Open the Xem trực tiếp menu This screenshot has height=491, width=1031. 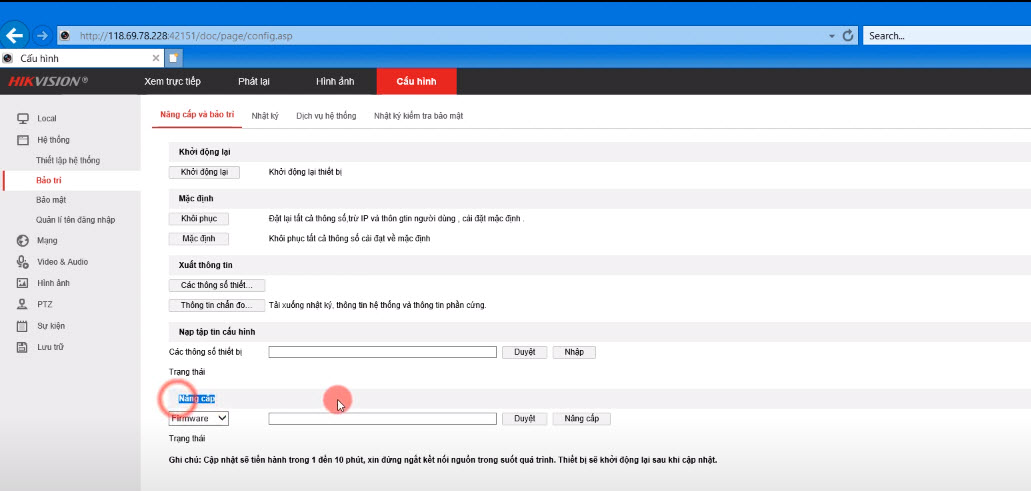(x=172, y=81)
